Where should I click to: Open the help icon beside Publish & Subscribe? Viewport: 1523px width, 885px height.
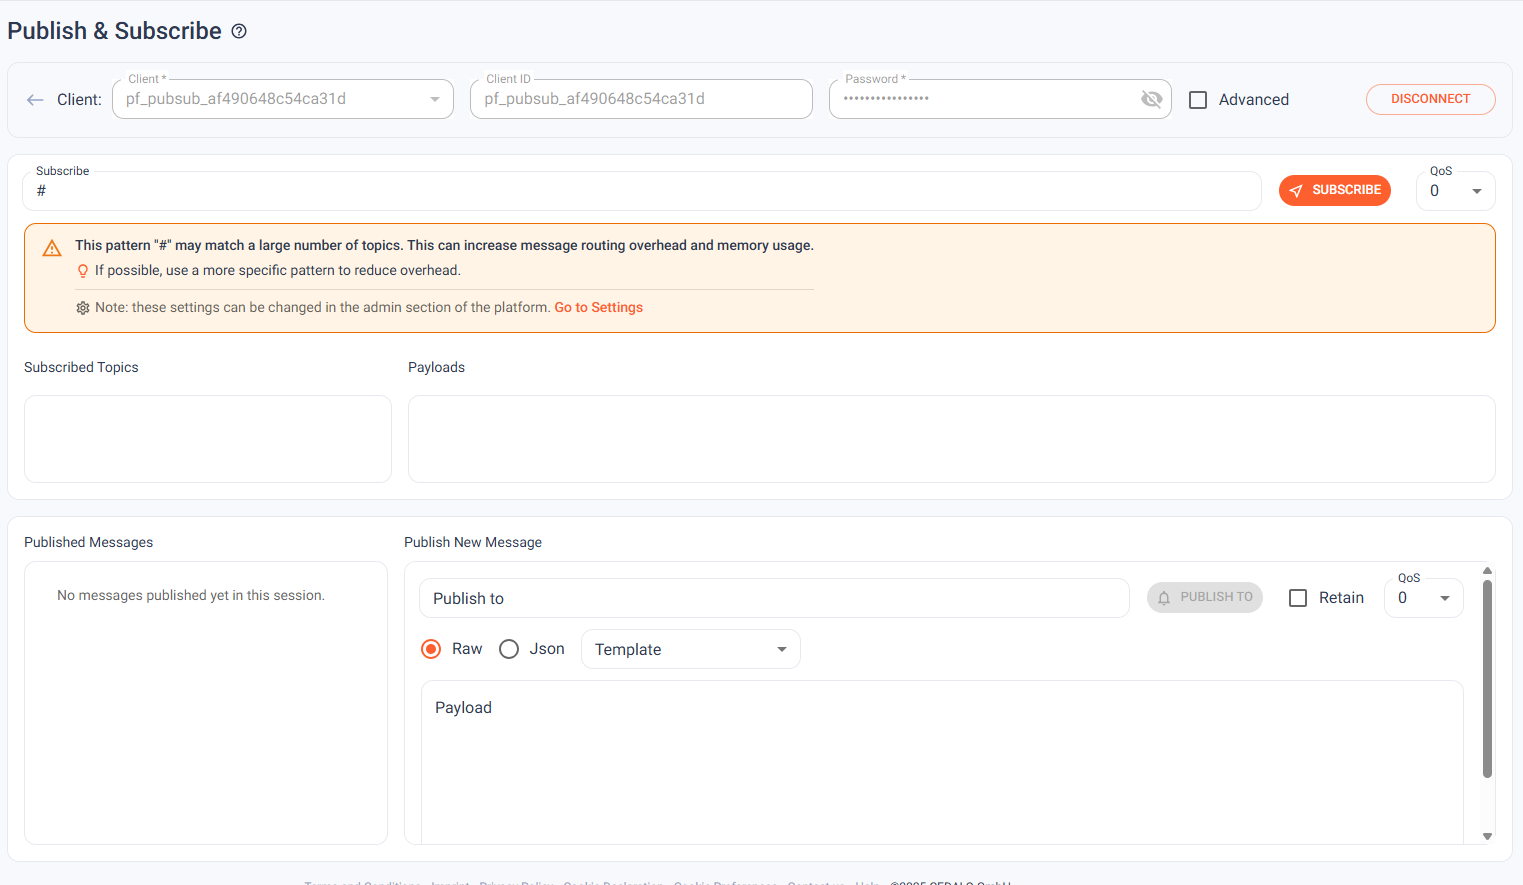click(x=239, y=31)
